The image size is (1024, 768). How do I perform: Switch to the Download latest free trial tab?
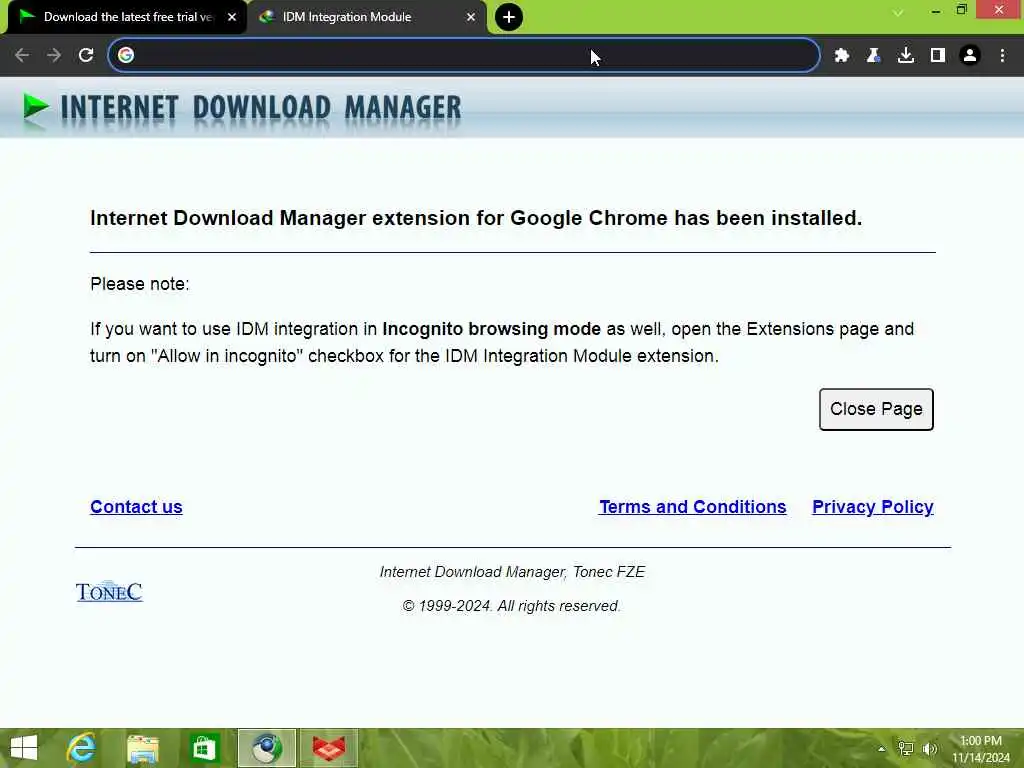[x=127, y=17]
